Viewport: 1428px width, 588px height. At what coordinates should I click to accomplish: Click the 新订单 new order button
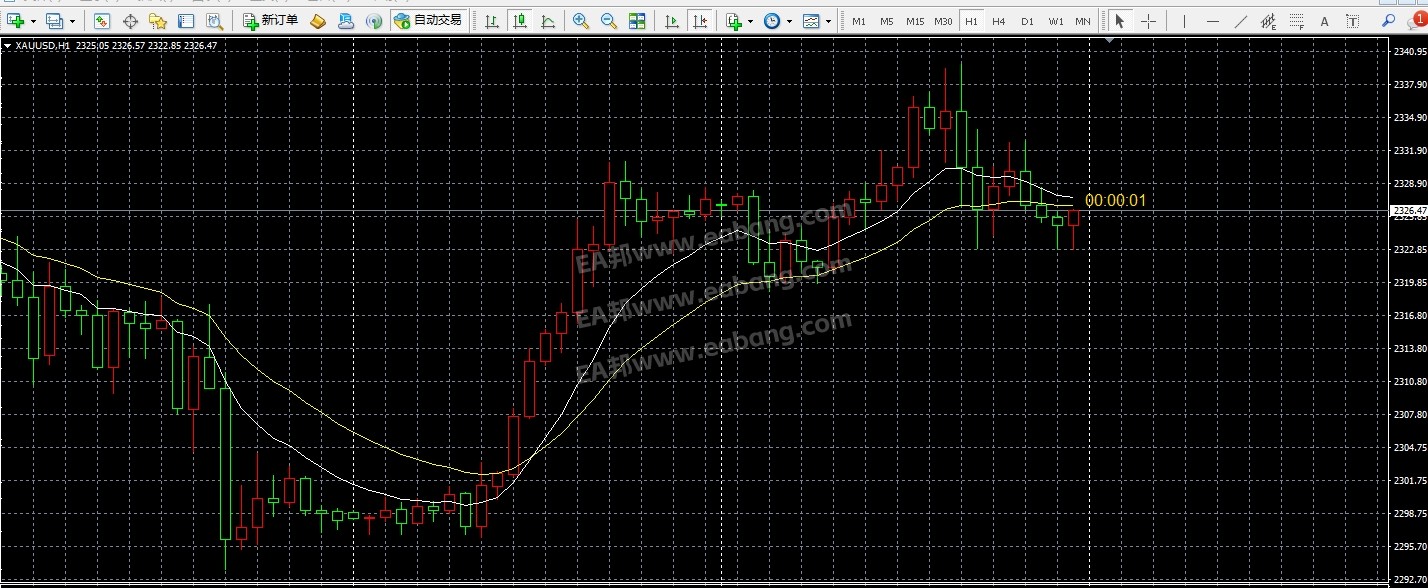pos(270,21)
